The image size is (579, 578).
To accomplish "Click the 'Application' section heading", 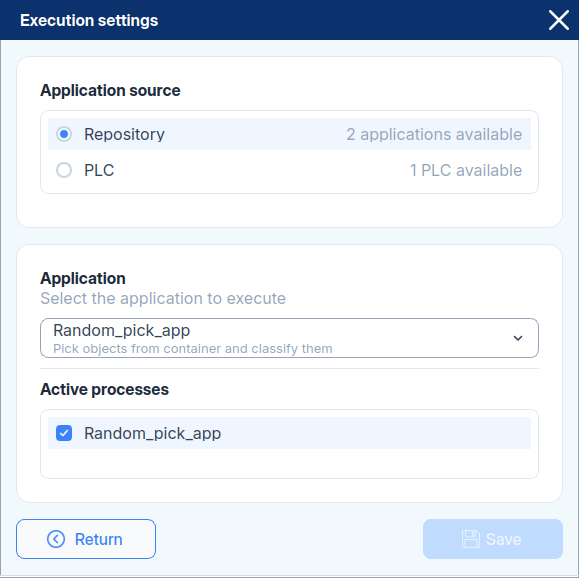I will click(x=83, y=278).
